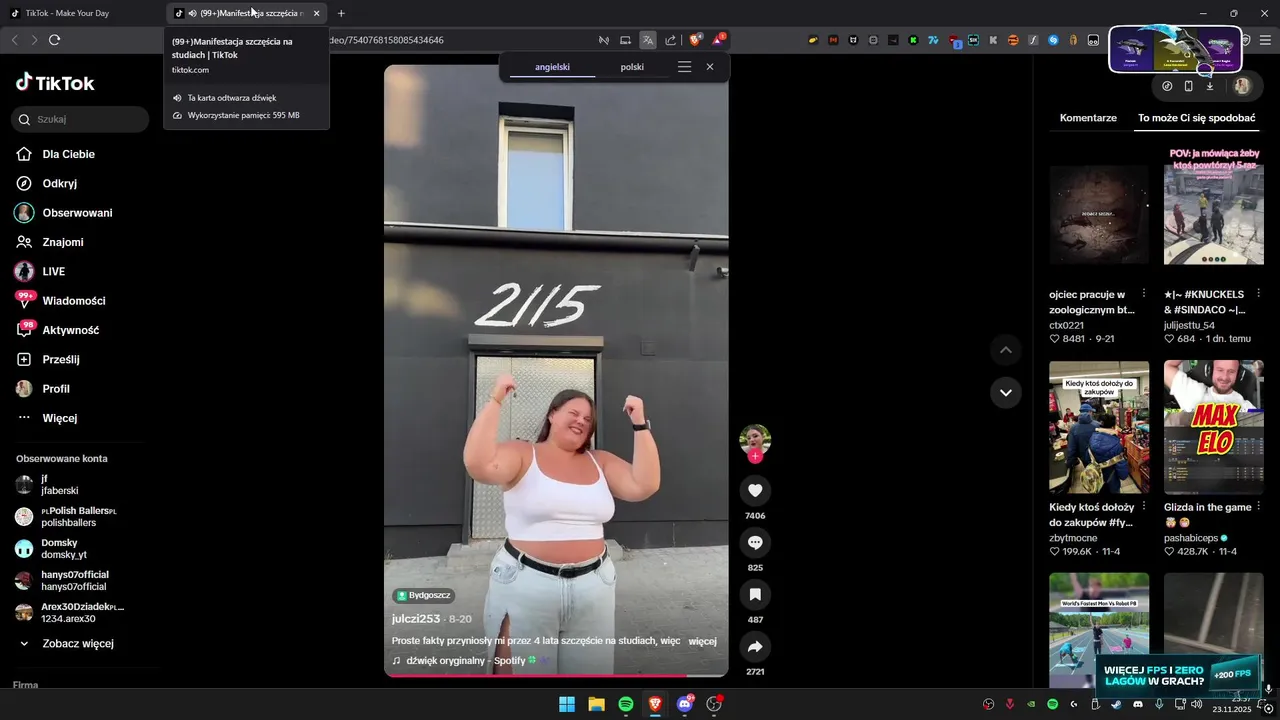Open translation options menu

tap(684, 67)
